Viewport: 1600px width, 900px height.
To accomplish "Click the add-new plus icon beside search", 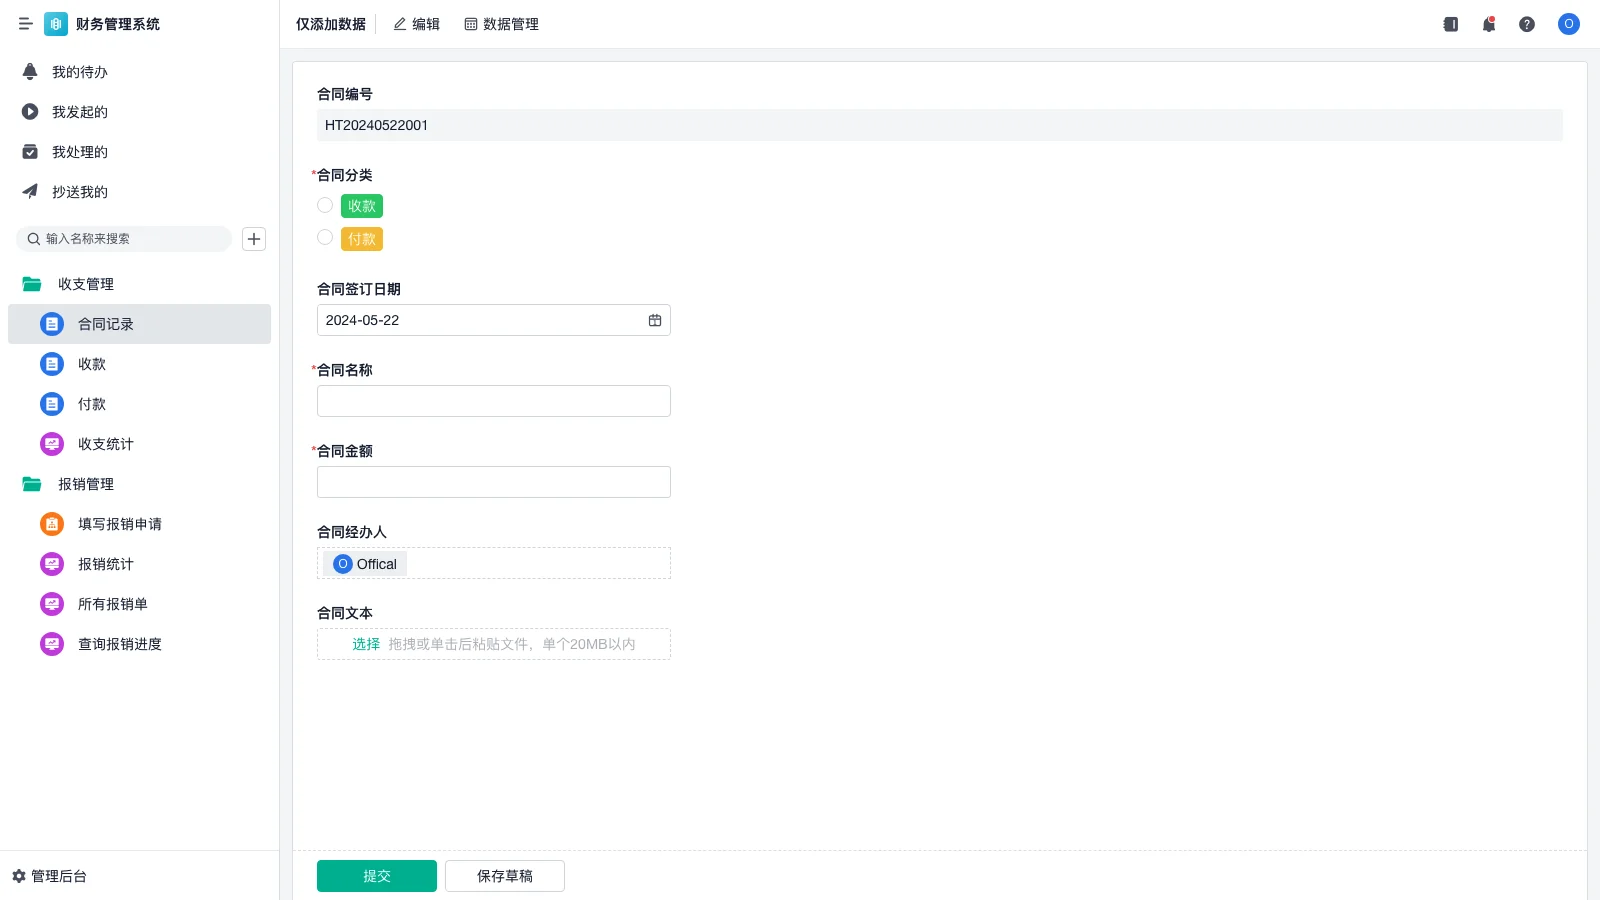I will click(x=254, y=239).
